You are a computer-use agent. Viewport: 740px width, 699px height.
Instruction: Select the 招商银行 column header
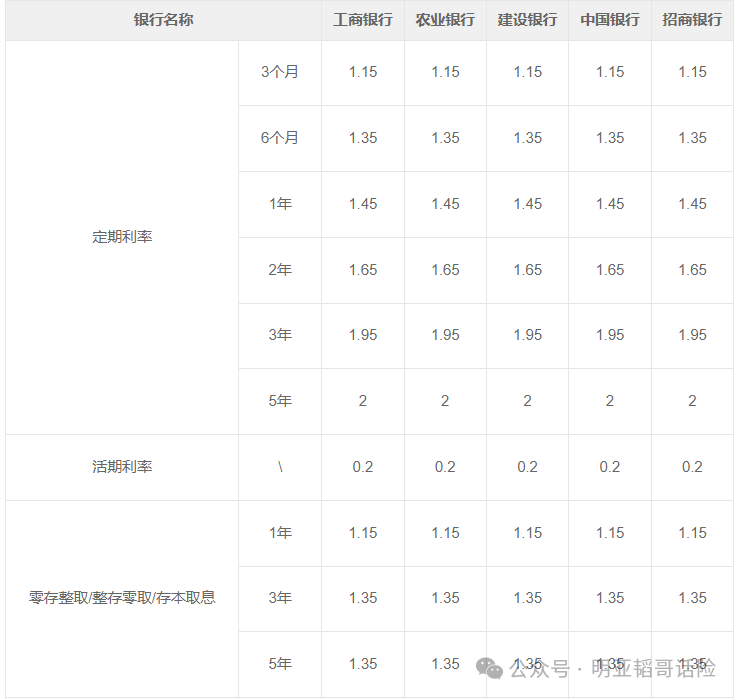[x=692, y=20]
